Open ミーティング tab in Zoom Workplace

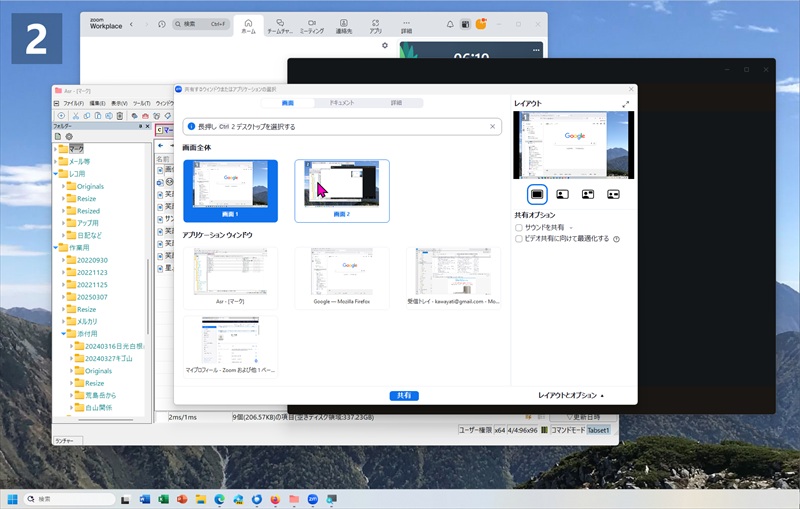pyautogui.click(x=312, y=26)
